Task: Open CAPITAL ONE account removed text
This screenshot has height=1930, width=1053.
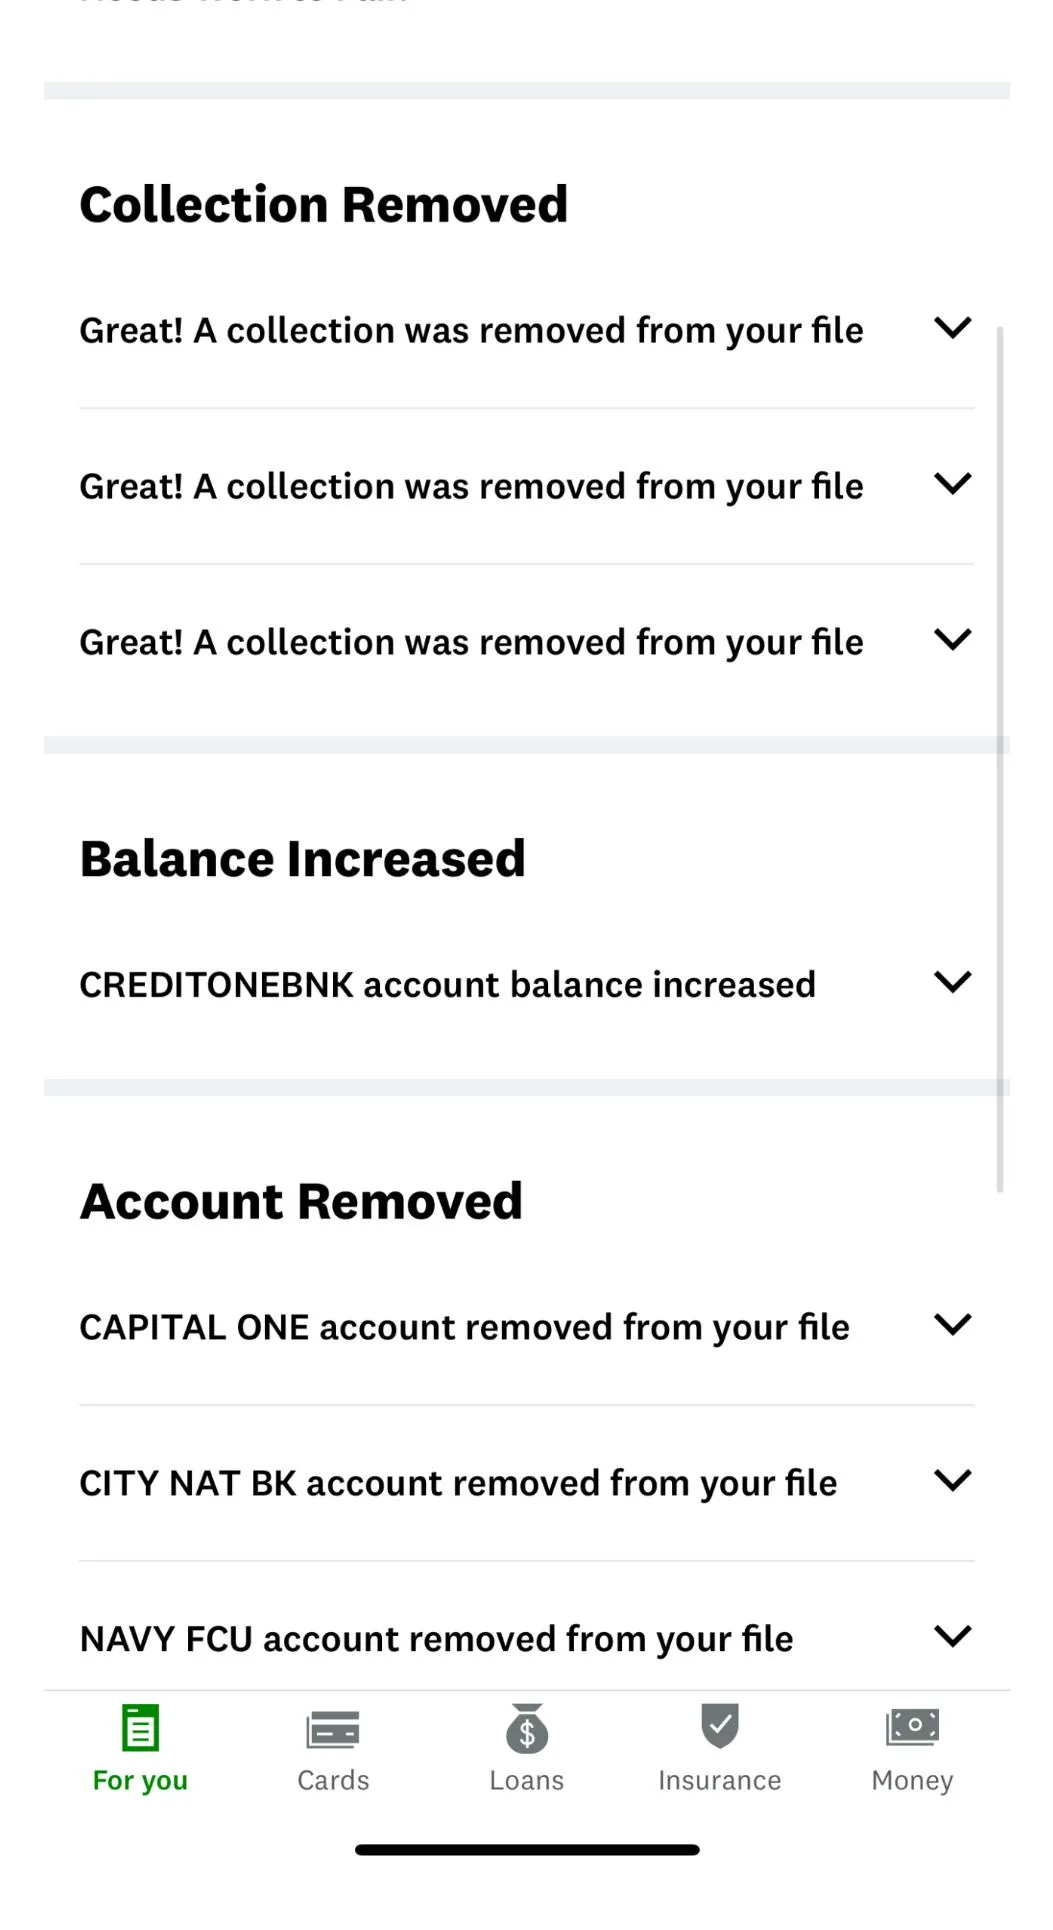Action: click(x=464, y=1328)
